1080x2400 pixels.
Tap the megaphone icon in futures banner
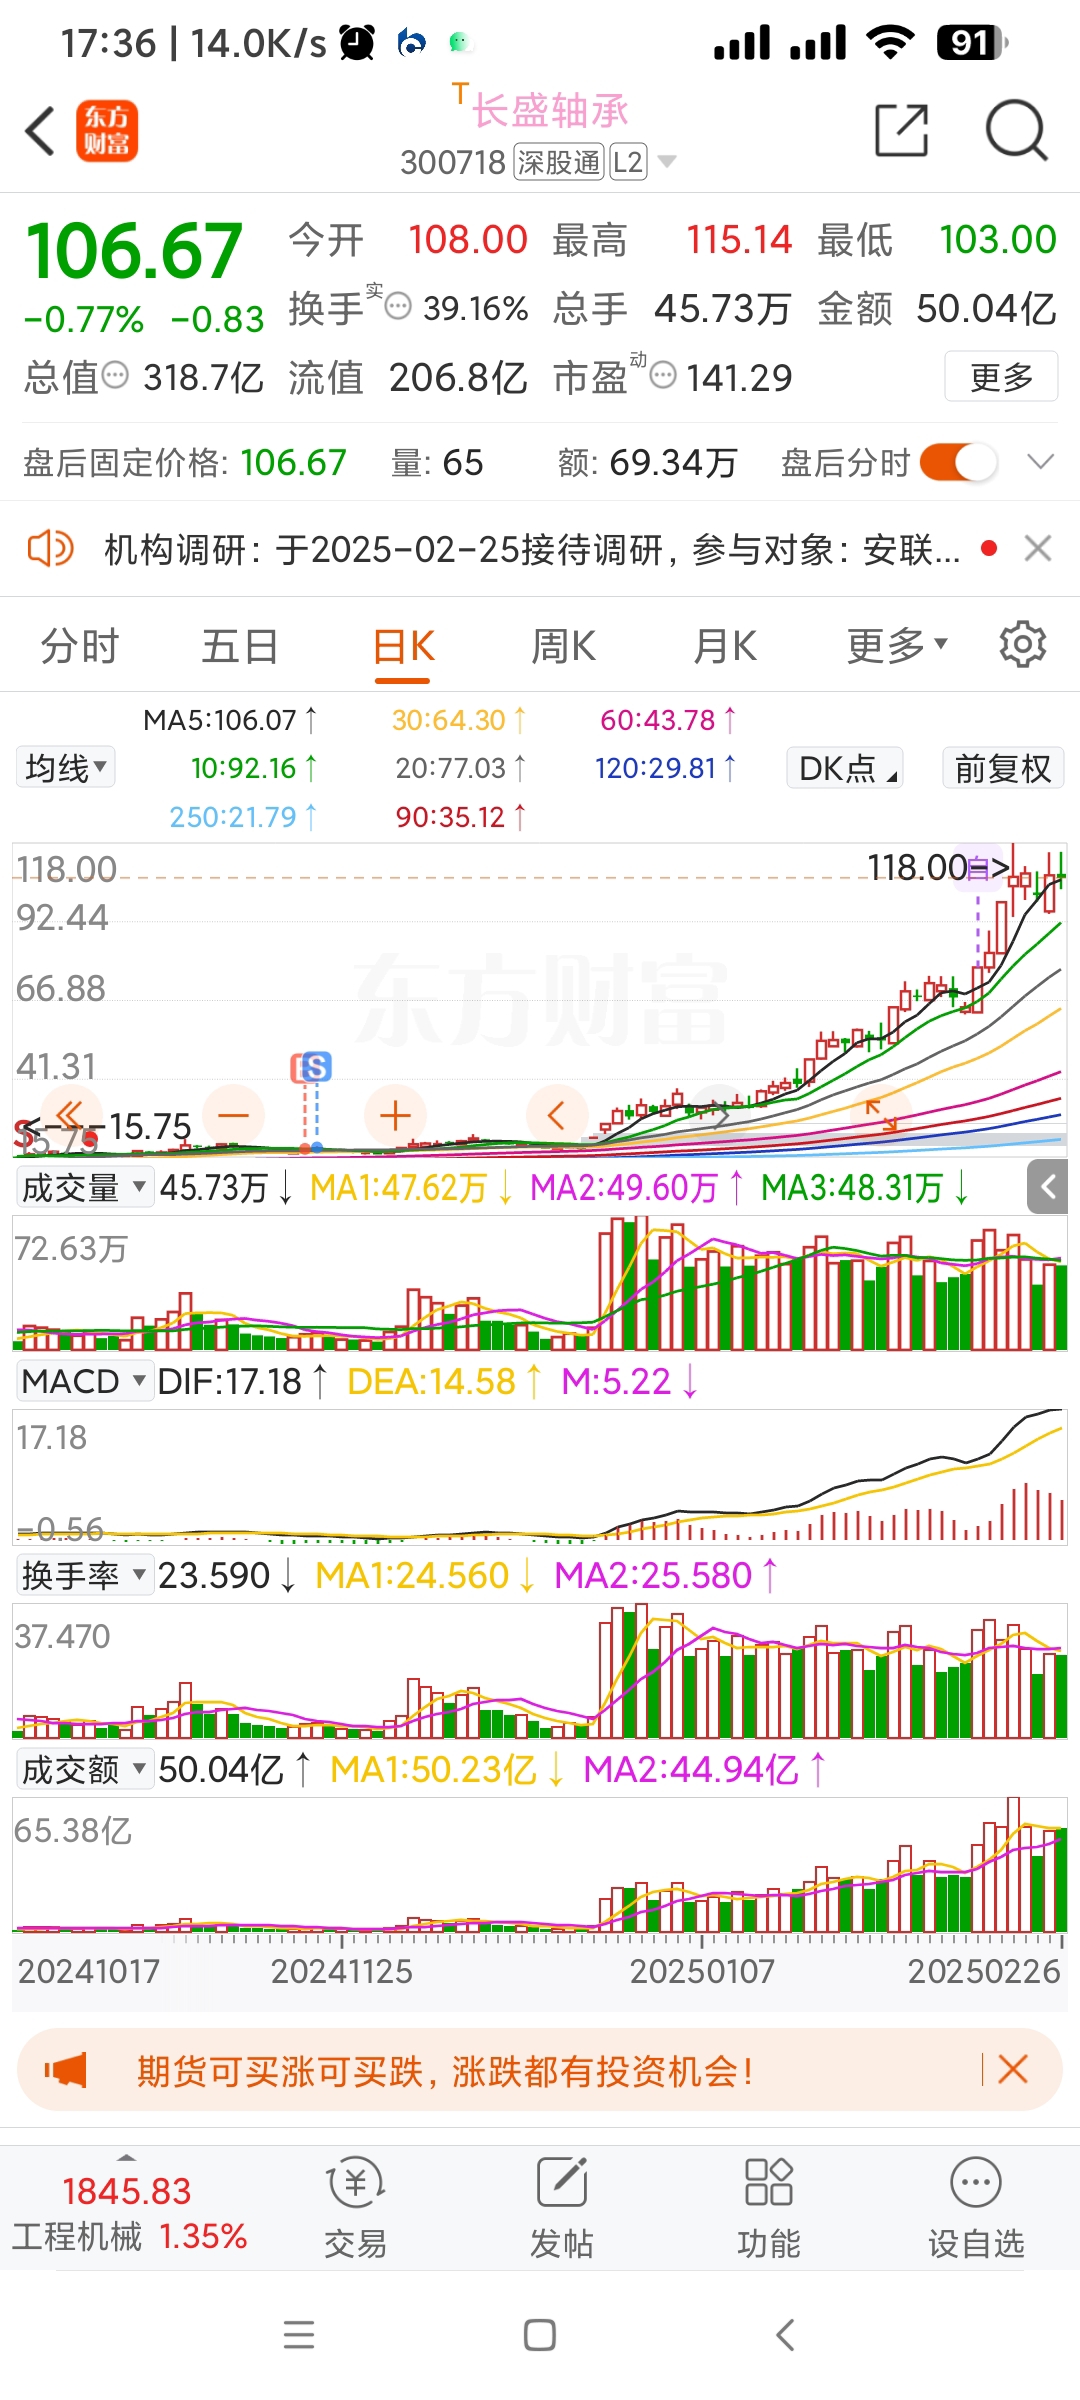(66, 2070)
